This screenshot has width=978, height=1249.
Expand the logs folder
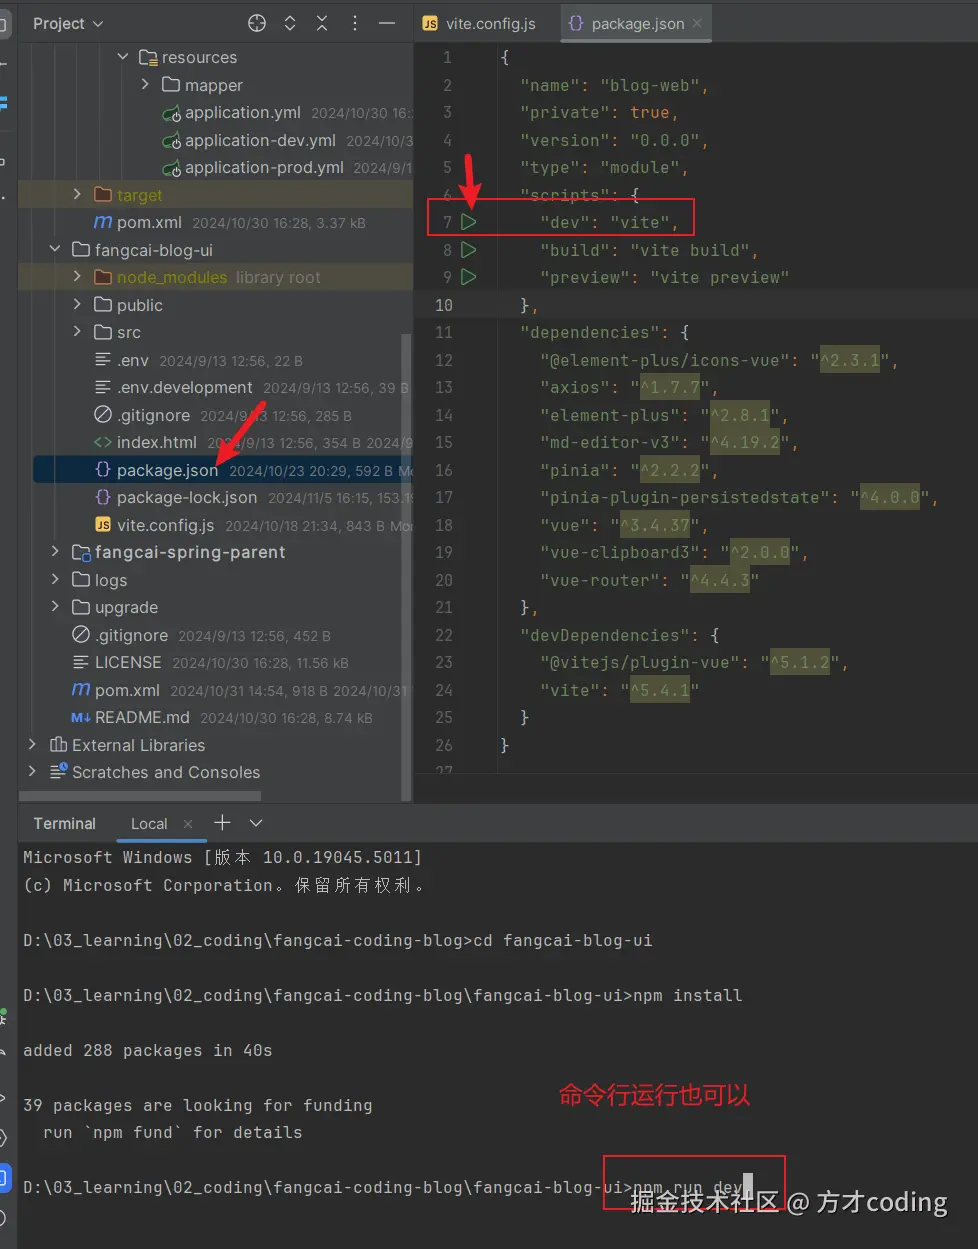[55, 580]
